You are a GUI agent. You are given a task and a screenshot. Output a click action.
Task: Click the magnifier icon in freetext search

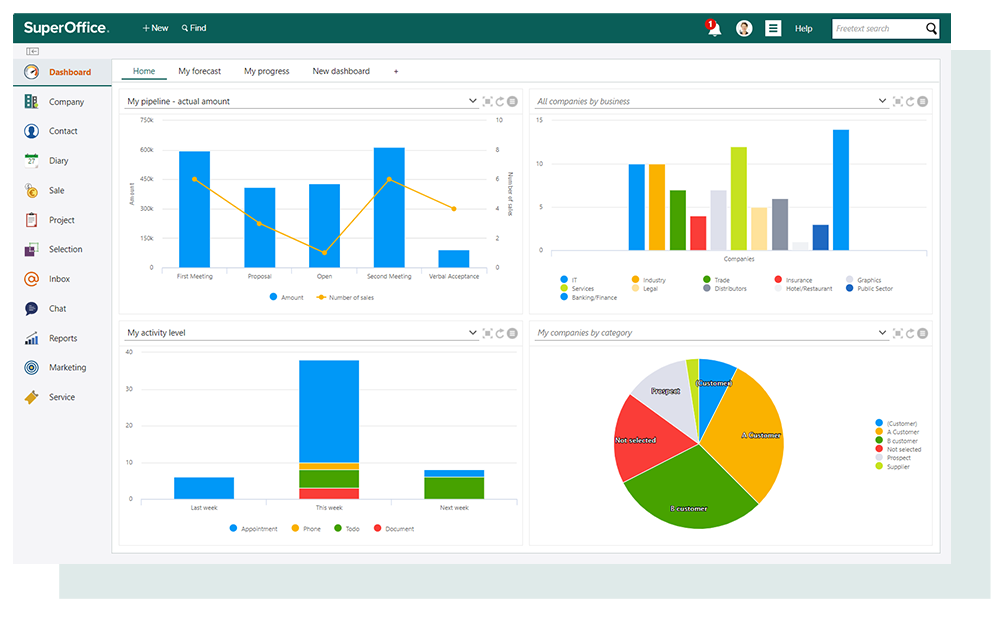pyautogui.click(x=931, y=29)
